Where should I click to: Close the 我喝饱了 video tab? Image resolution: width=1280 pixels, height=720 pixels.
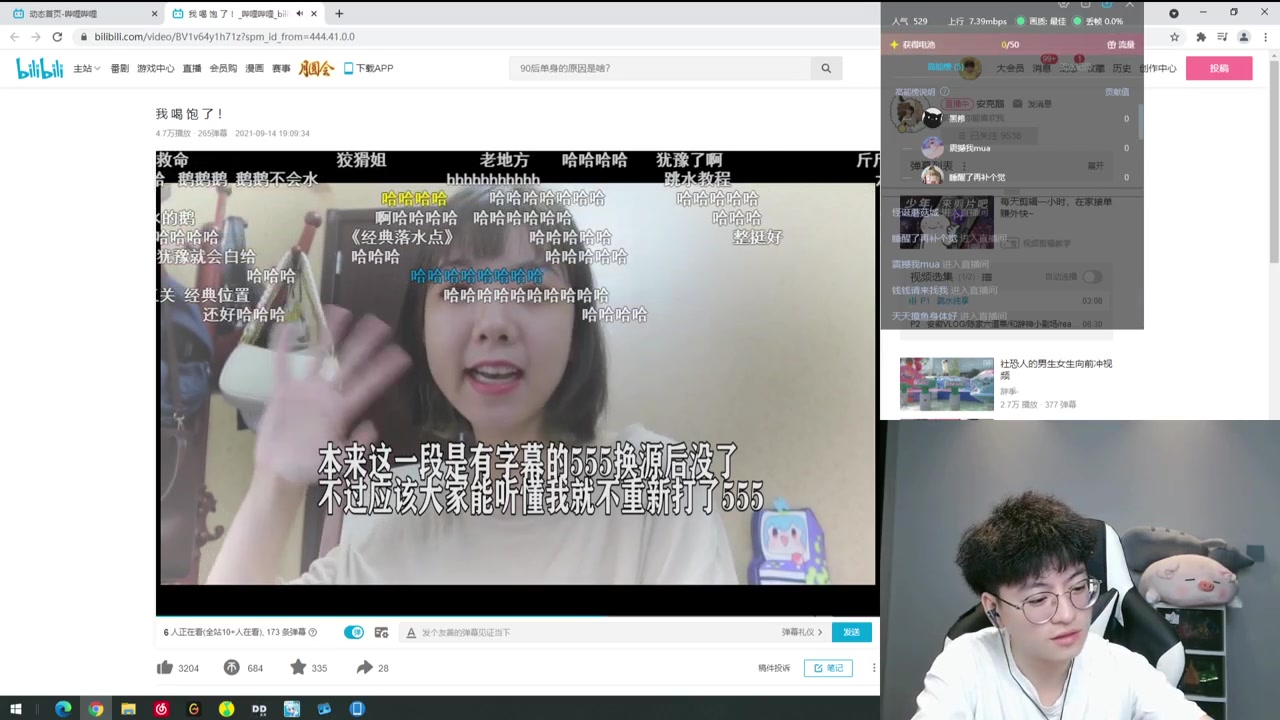(x=315, y=14)
